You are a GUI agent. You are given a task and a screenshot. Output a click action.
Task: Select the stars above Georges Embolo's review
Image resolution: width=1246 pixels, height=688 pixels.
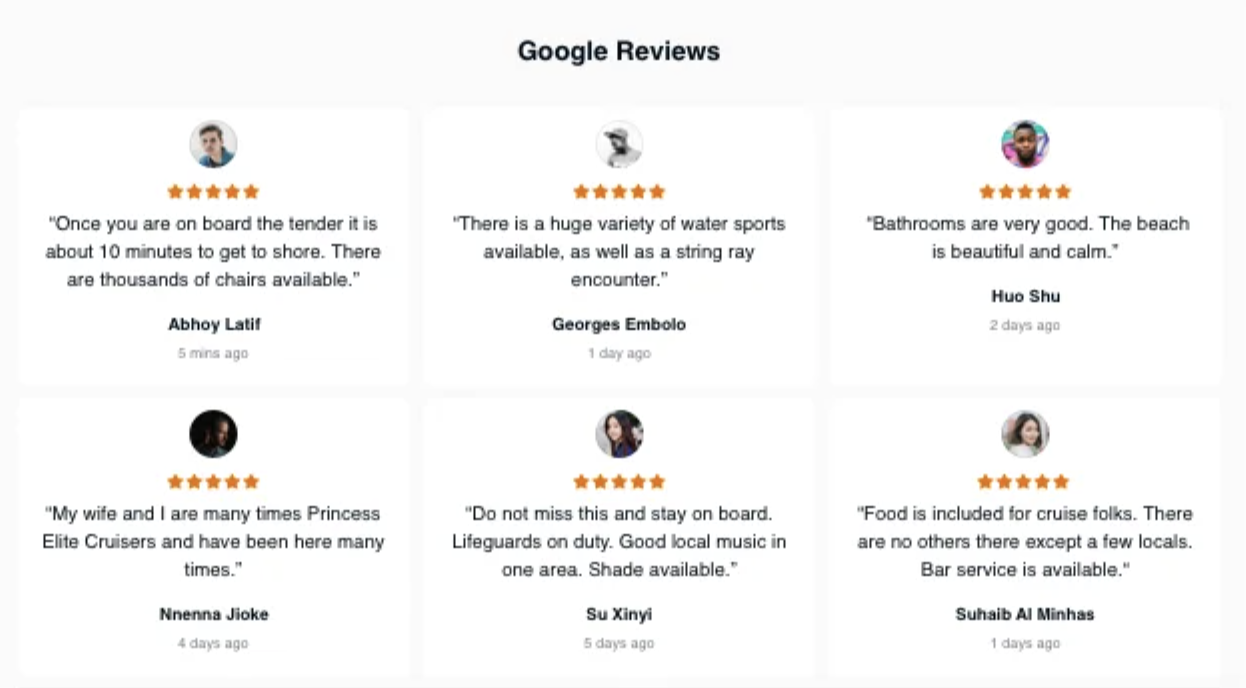[x=619, y=191]
